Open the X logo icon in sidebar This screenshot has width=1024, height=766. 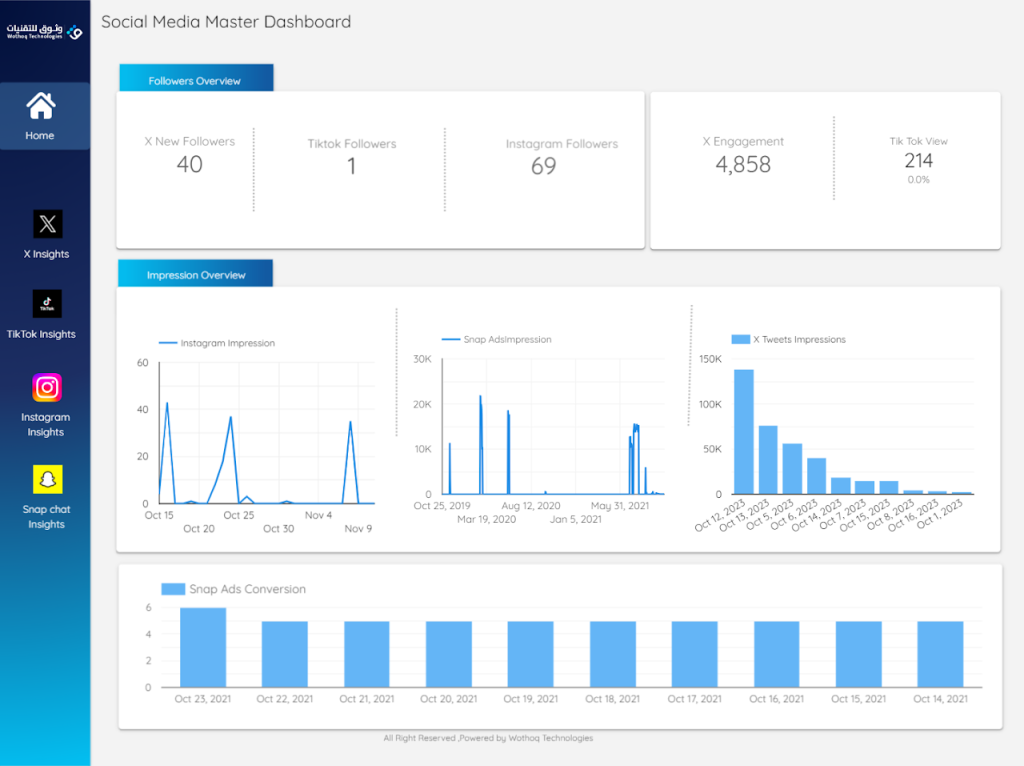tap(48, 224)
